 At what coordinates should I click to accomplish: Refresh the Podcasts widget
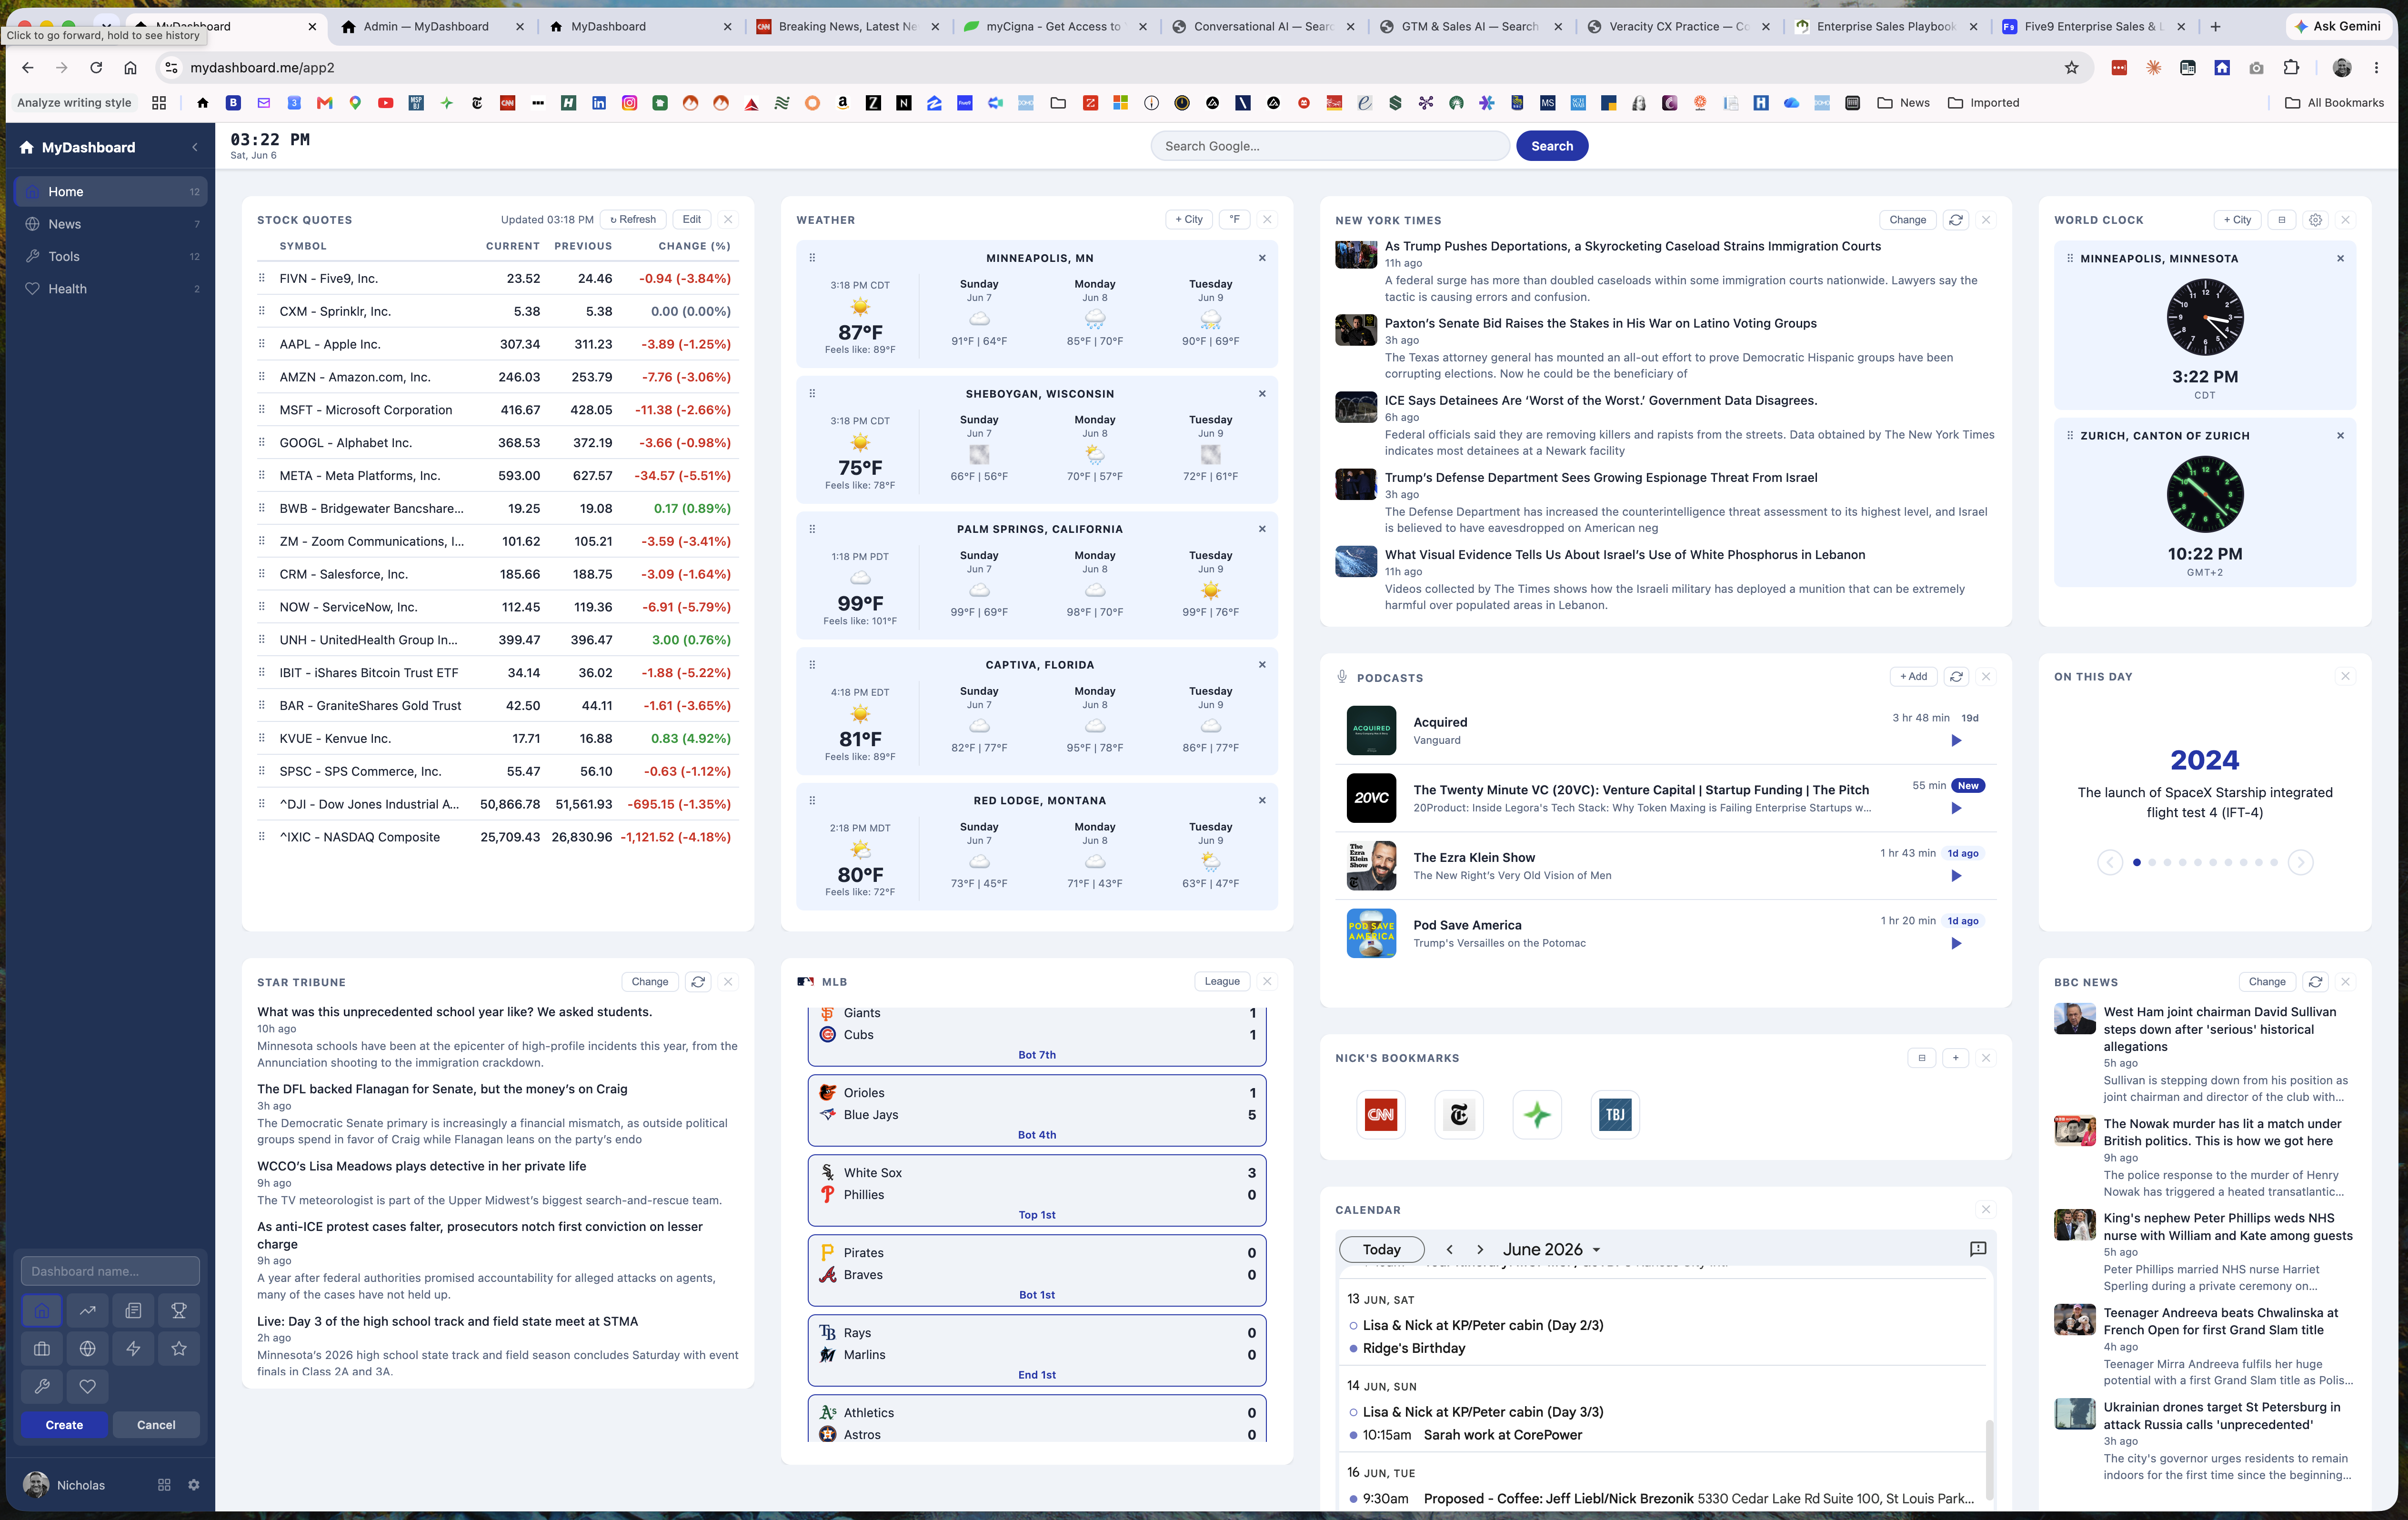[x=1956, y=677]
